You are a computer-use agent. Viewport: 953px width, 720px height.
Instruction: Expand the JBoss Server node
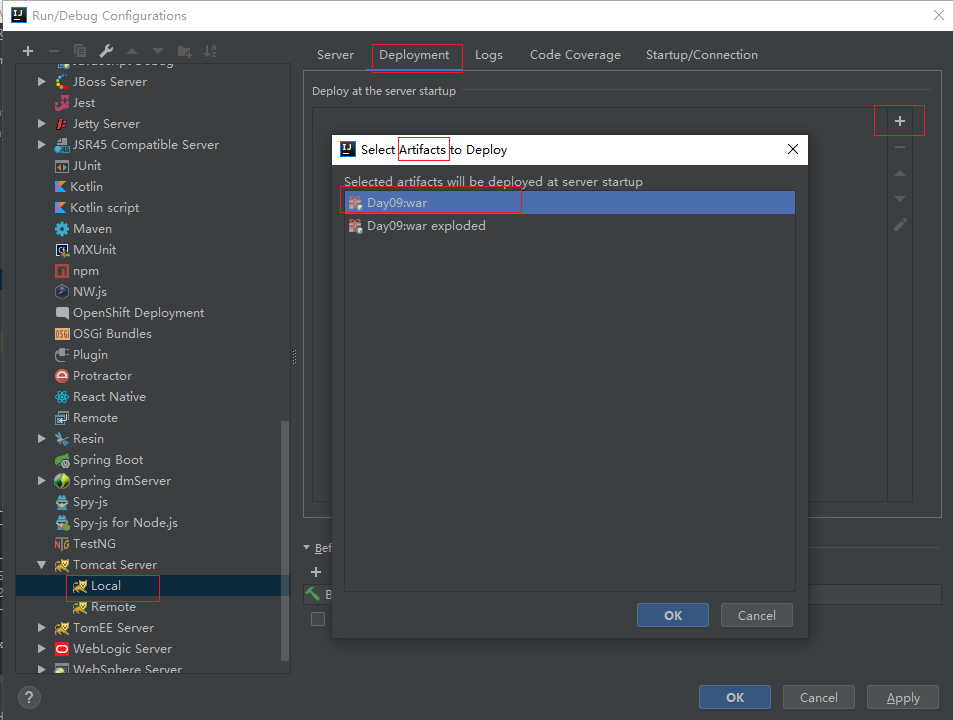tap(42, 82)
